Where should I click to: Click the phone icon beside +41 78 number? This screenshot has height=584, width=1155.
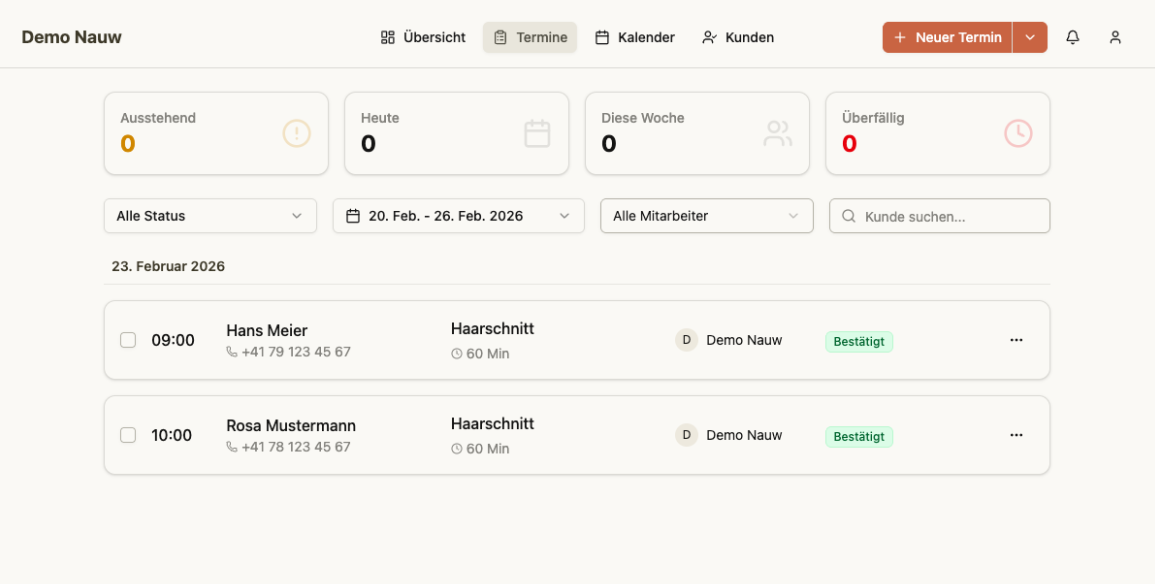point(232,447)
